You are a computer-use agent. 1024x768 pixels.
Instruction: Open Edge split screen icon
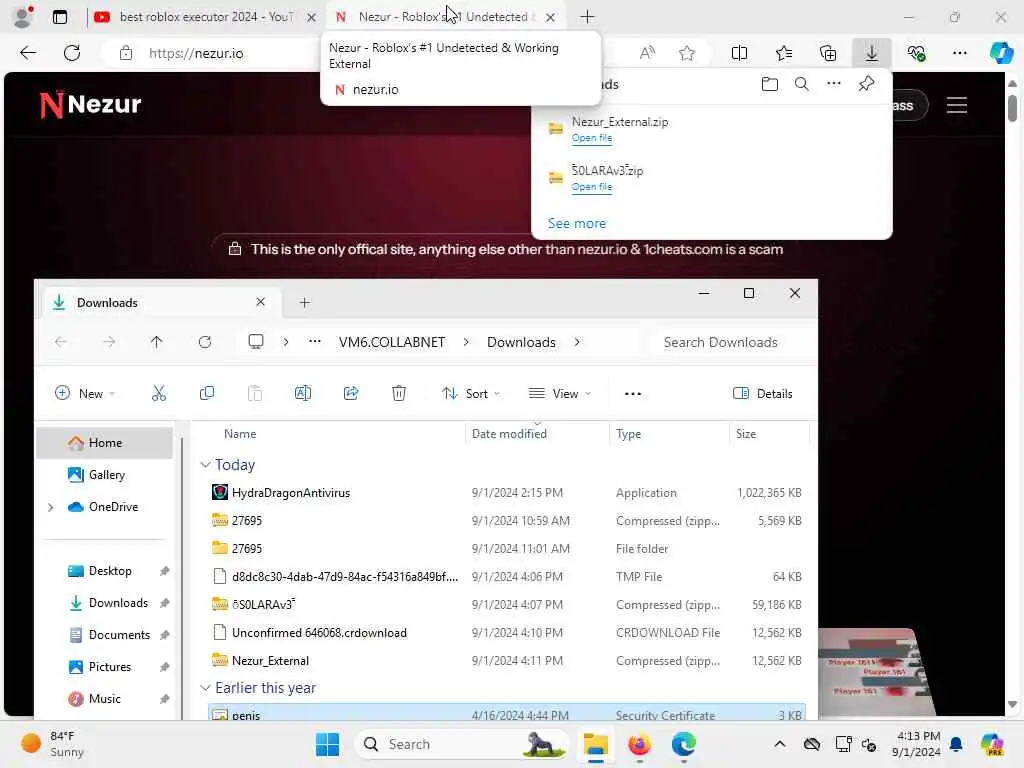point(739,53)
